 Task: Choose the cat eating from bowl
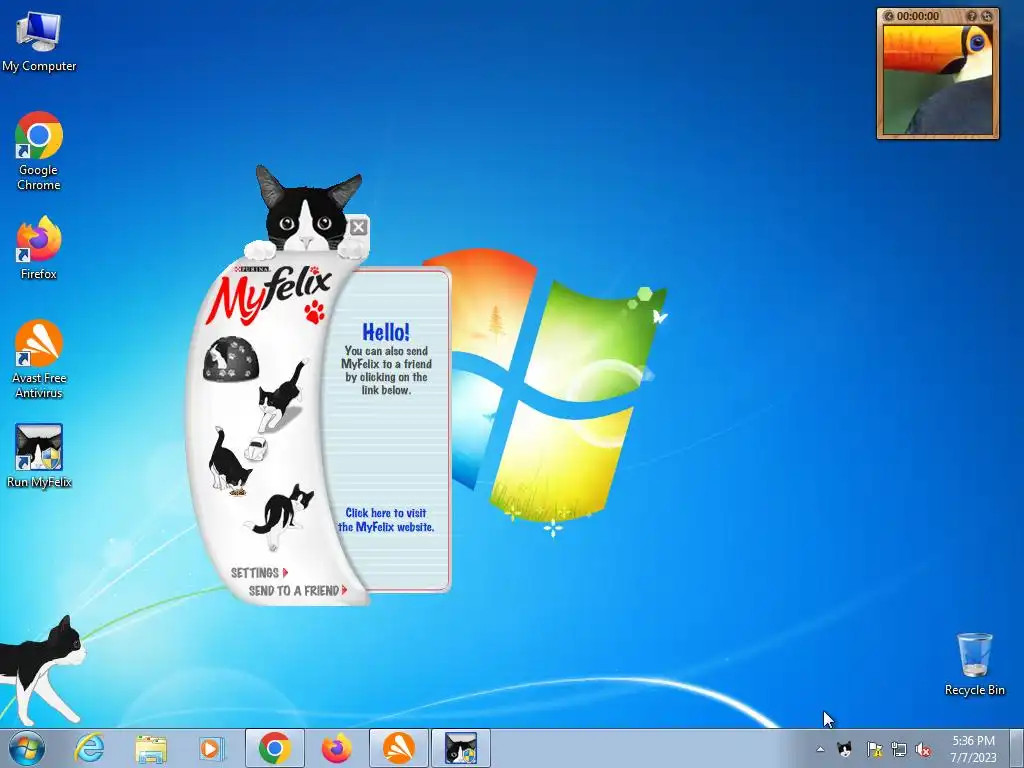228,461
